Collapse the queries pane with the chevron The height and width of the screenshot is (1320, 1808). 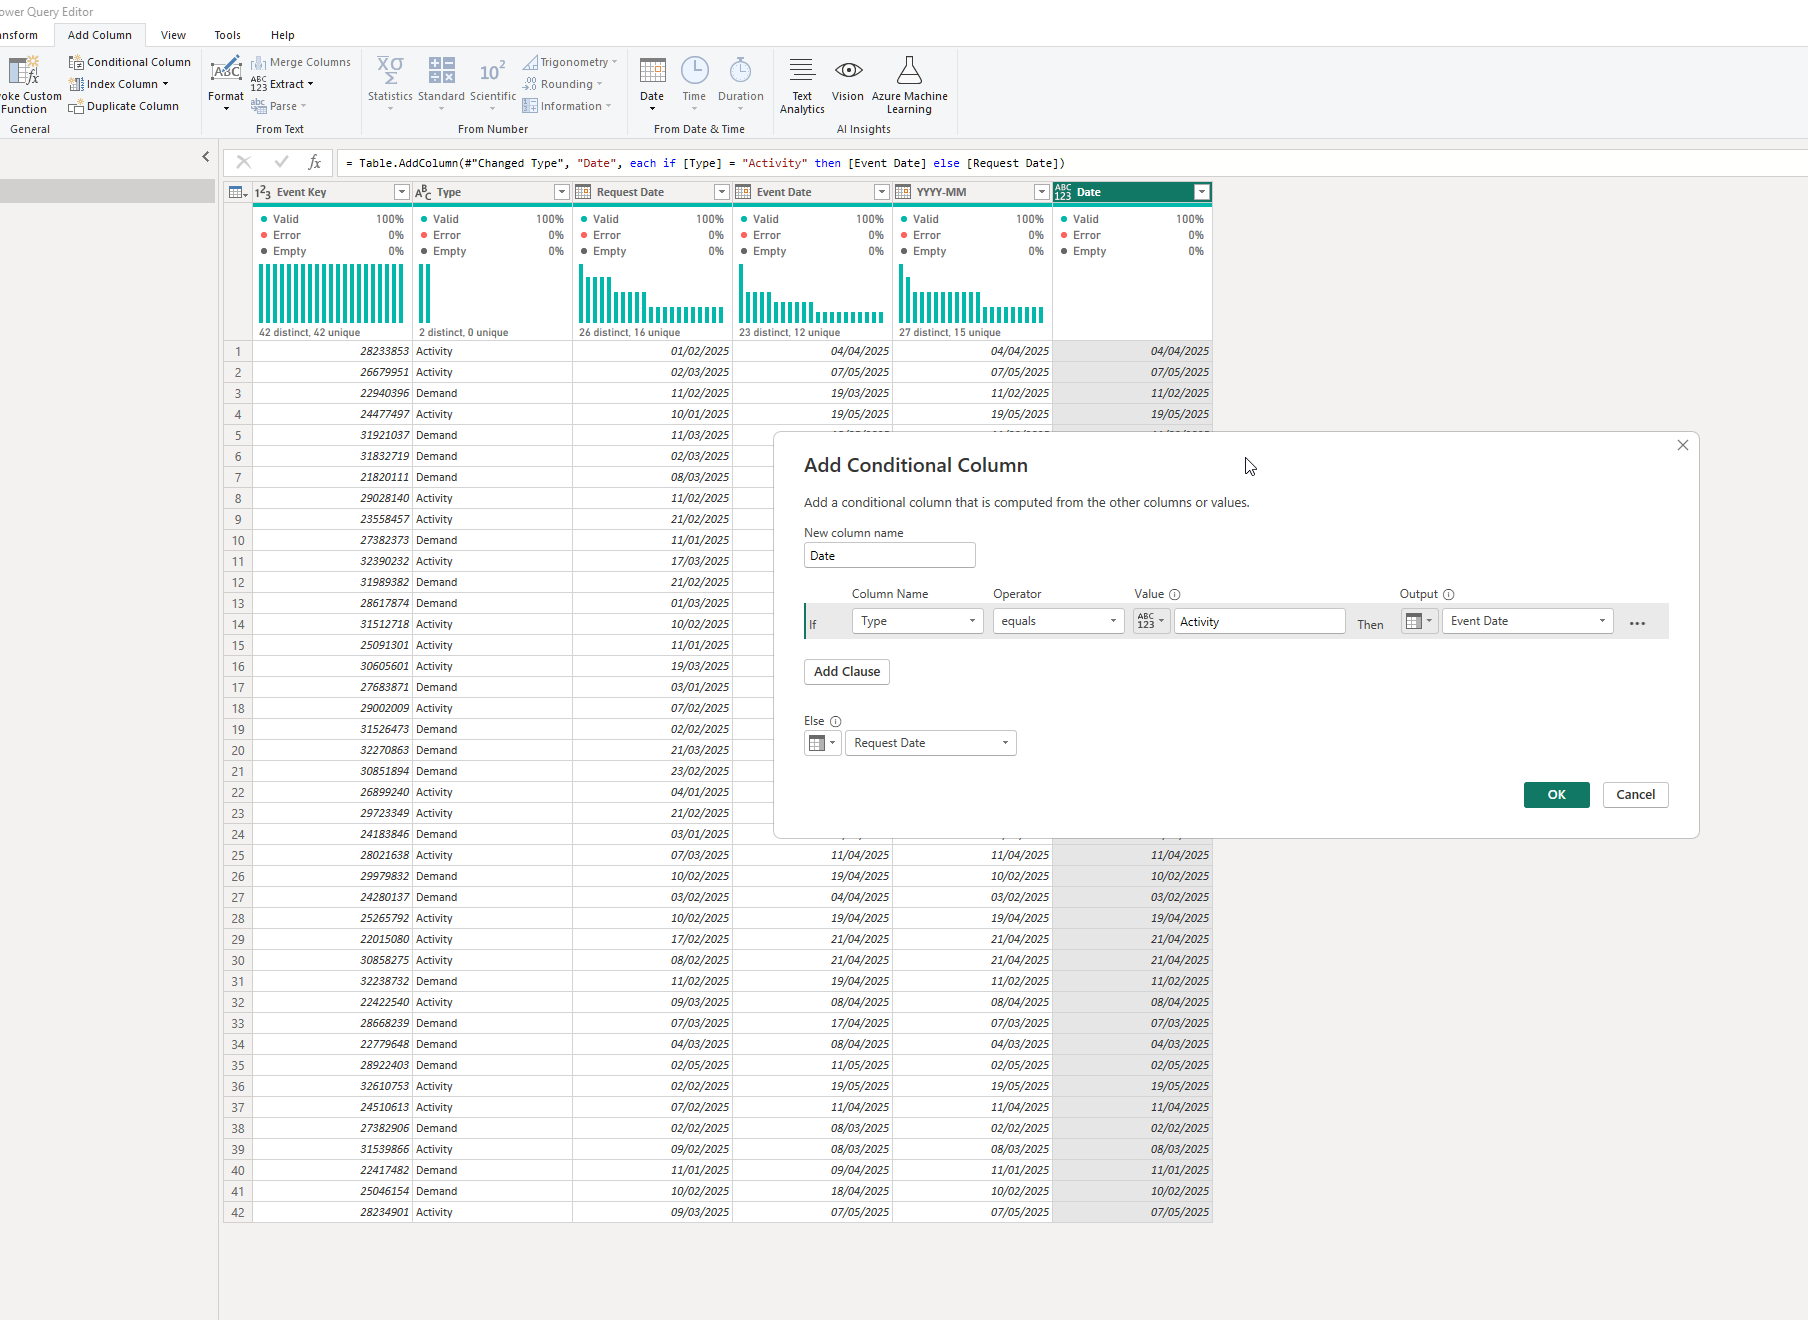pos(206,156)
